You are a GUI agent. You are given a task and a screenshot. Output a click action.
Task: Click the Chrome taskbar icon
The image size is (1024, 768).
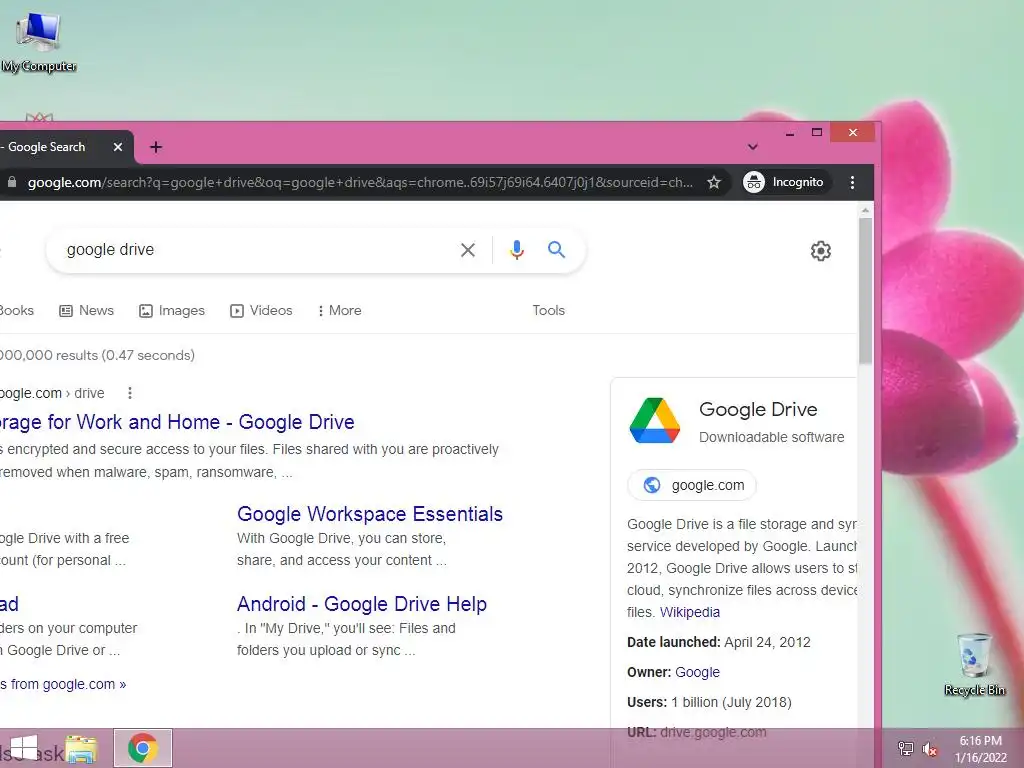tap(143, 748)
